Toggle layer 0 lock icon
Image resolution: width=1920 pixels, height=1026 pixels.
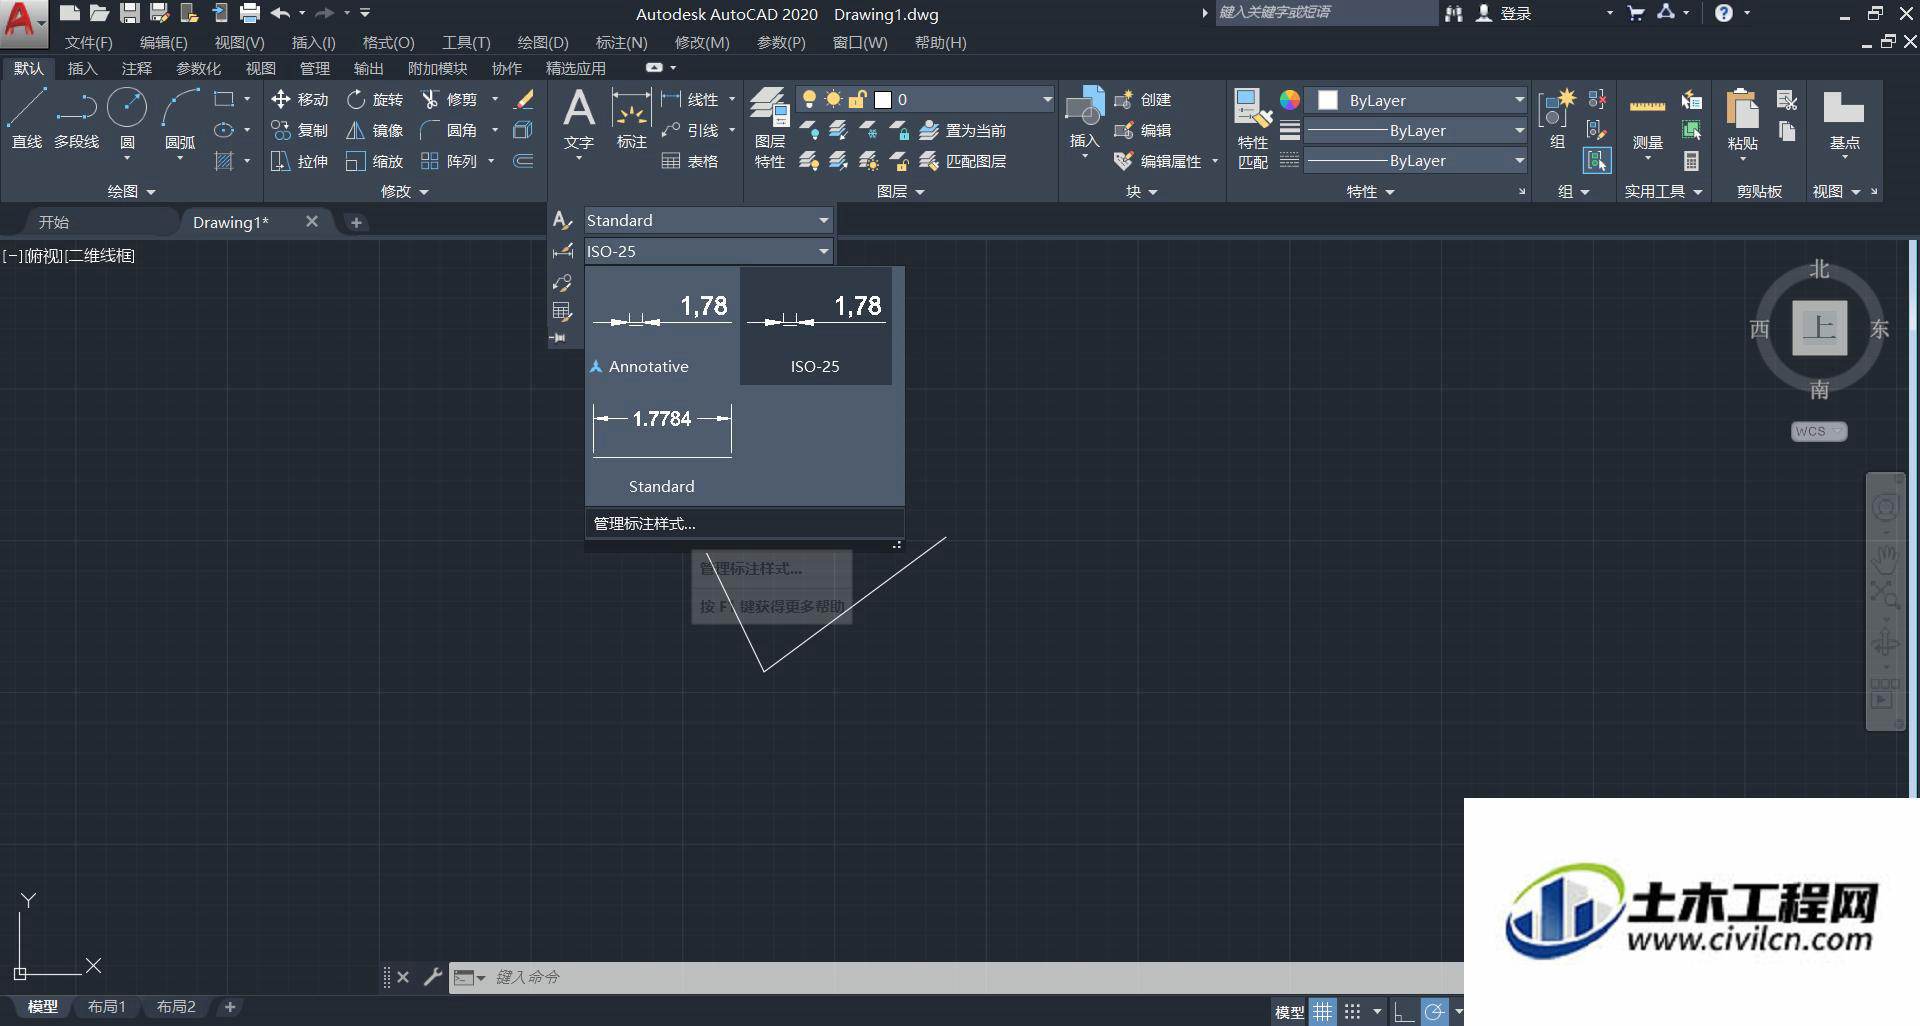[x=857, y=99]
